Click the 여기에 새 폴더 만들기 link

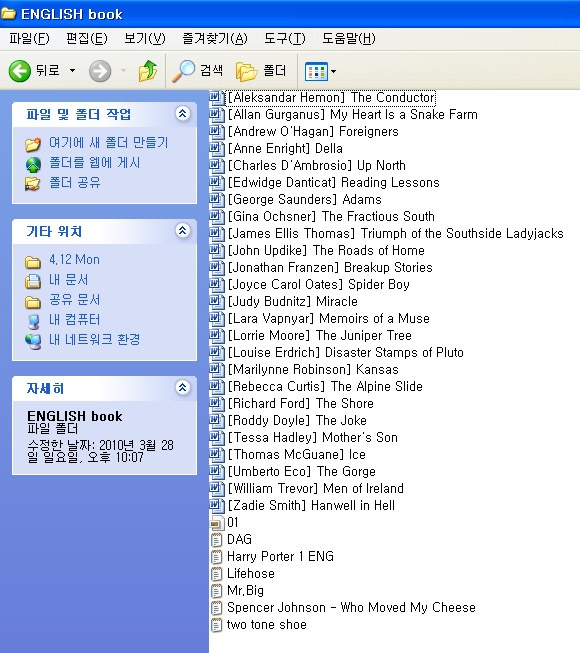(x=108, y=143)
